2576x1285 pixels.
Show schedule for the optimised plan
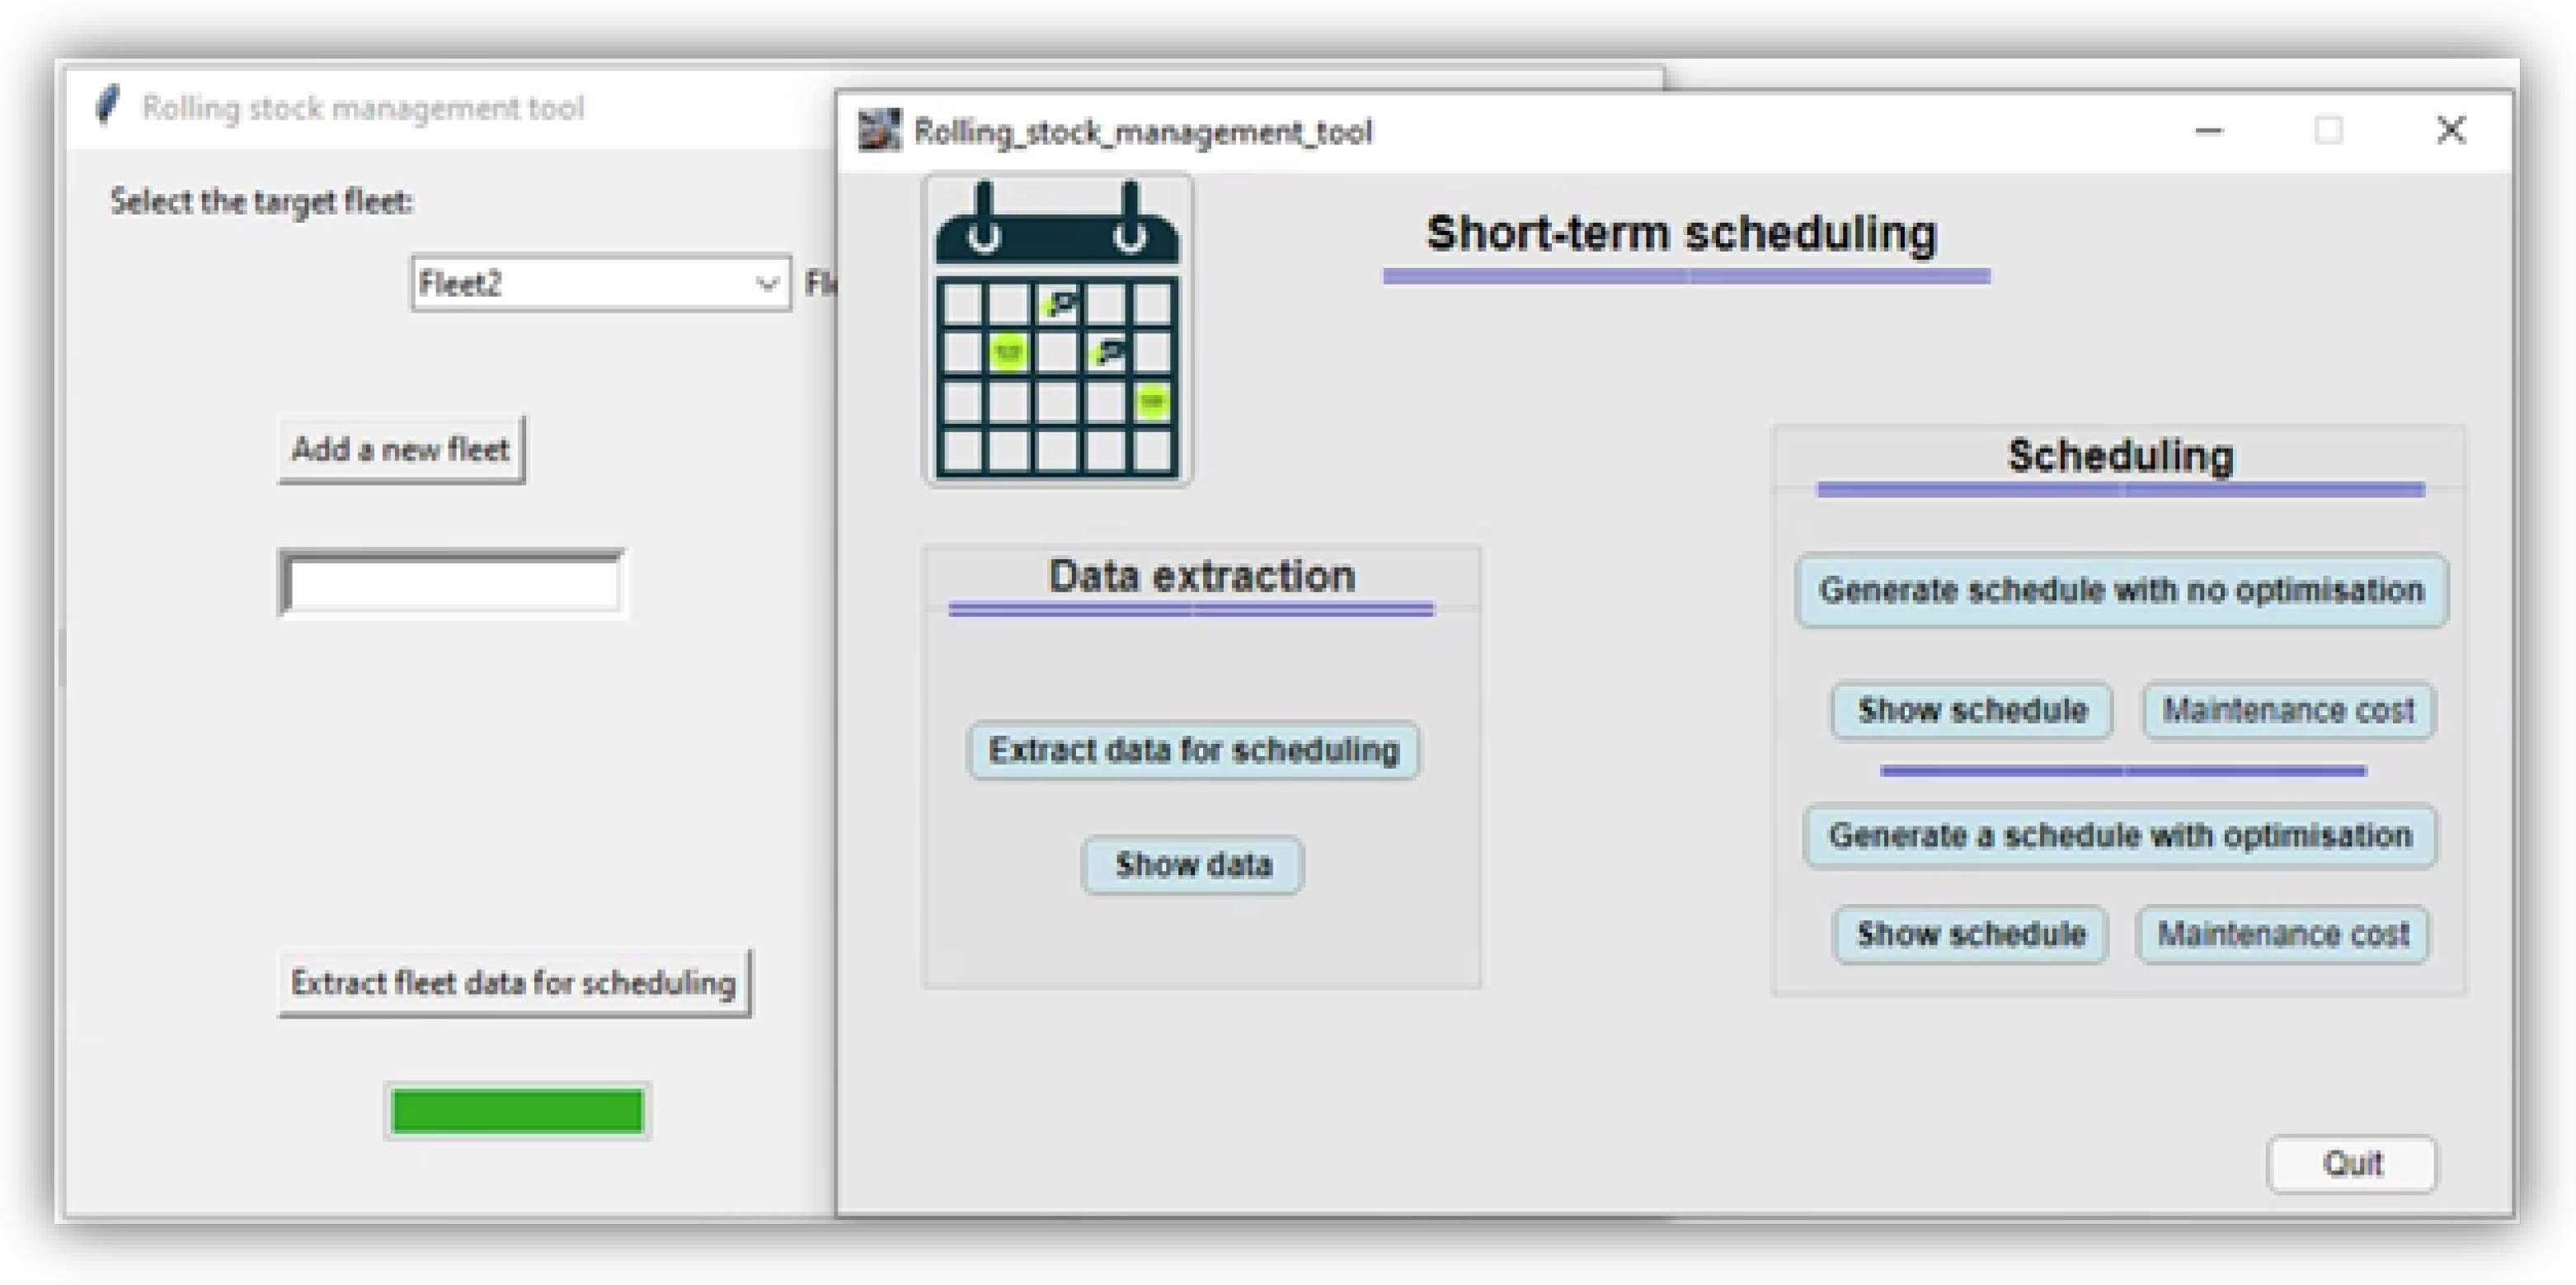tap(1971, 935)
